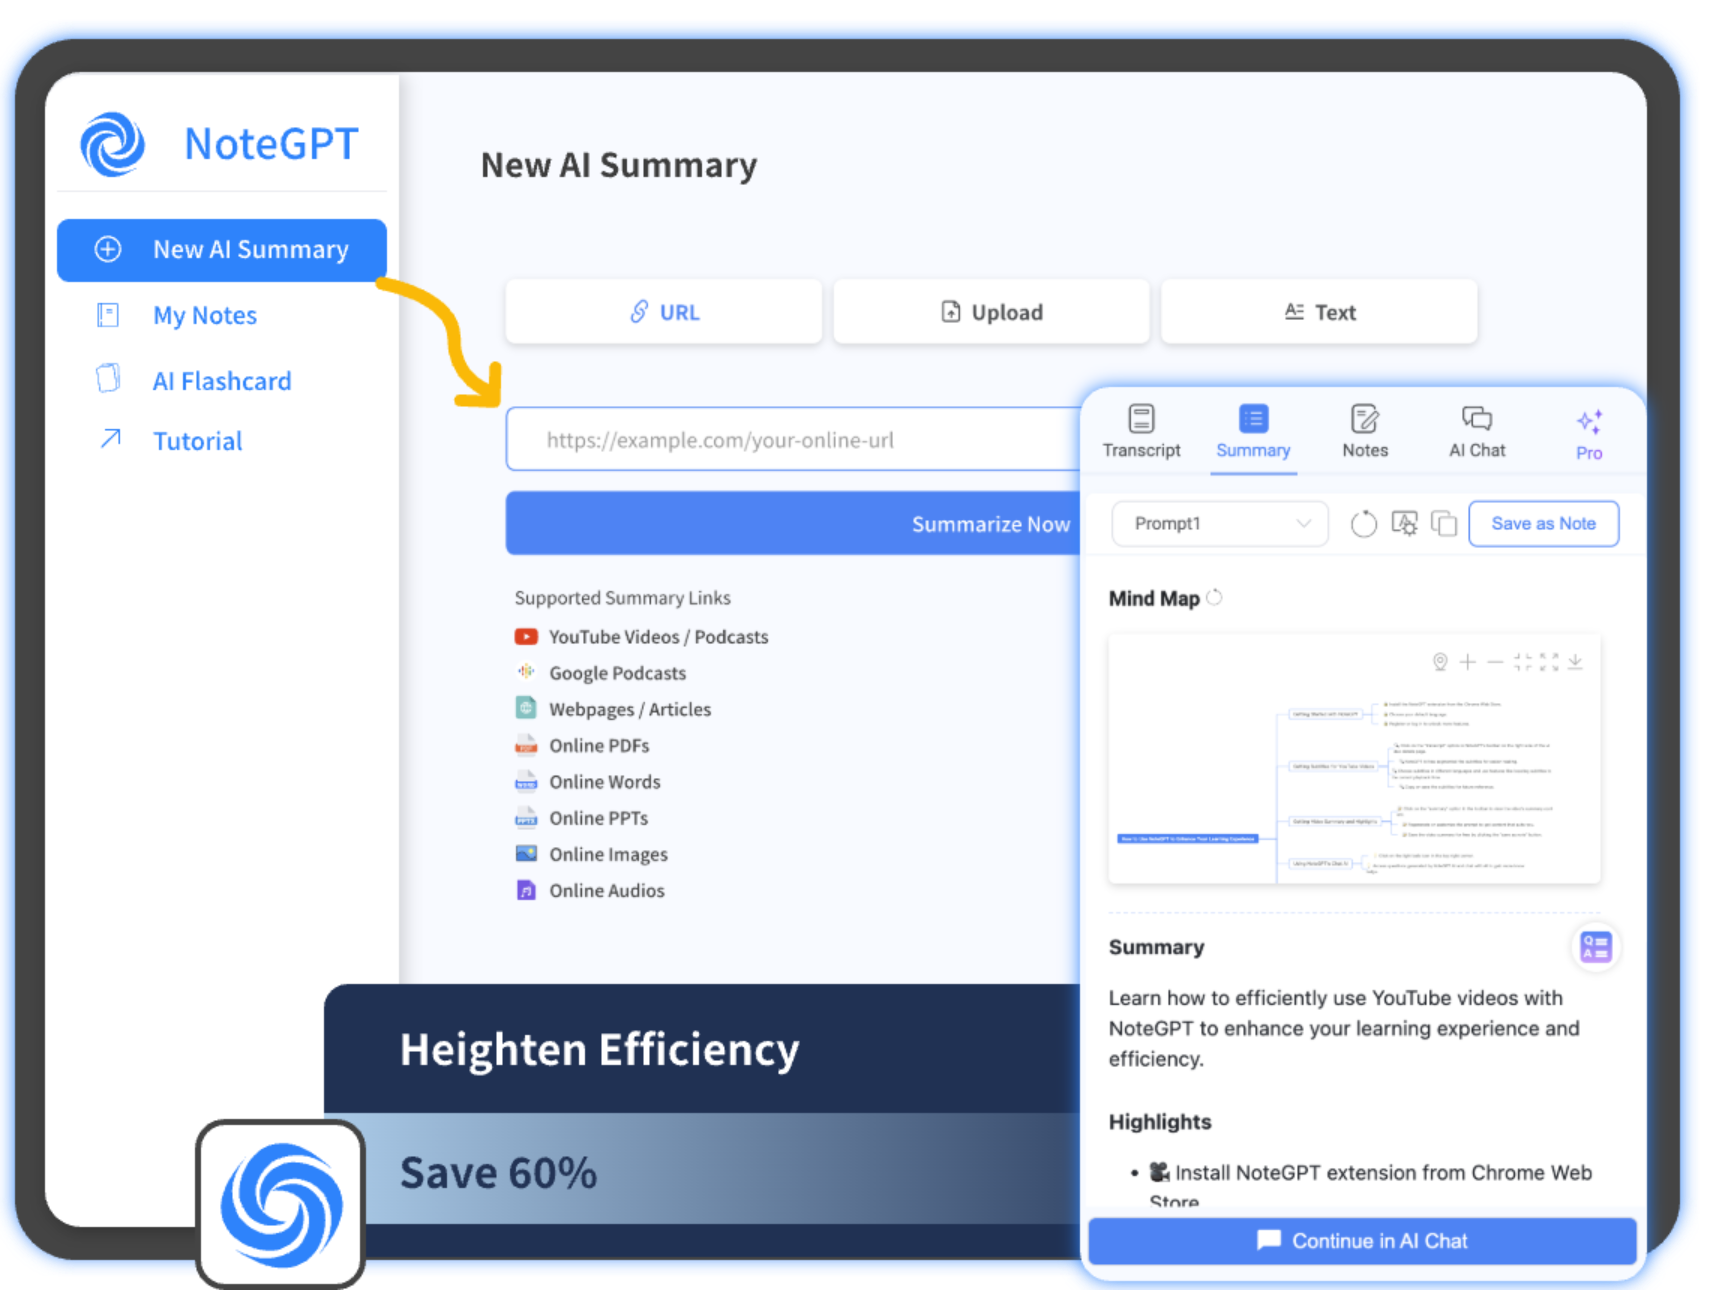Open the AI Chat tab

pos(1477,431)
